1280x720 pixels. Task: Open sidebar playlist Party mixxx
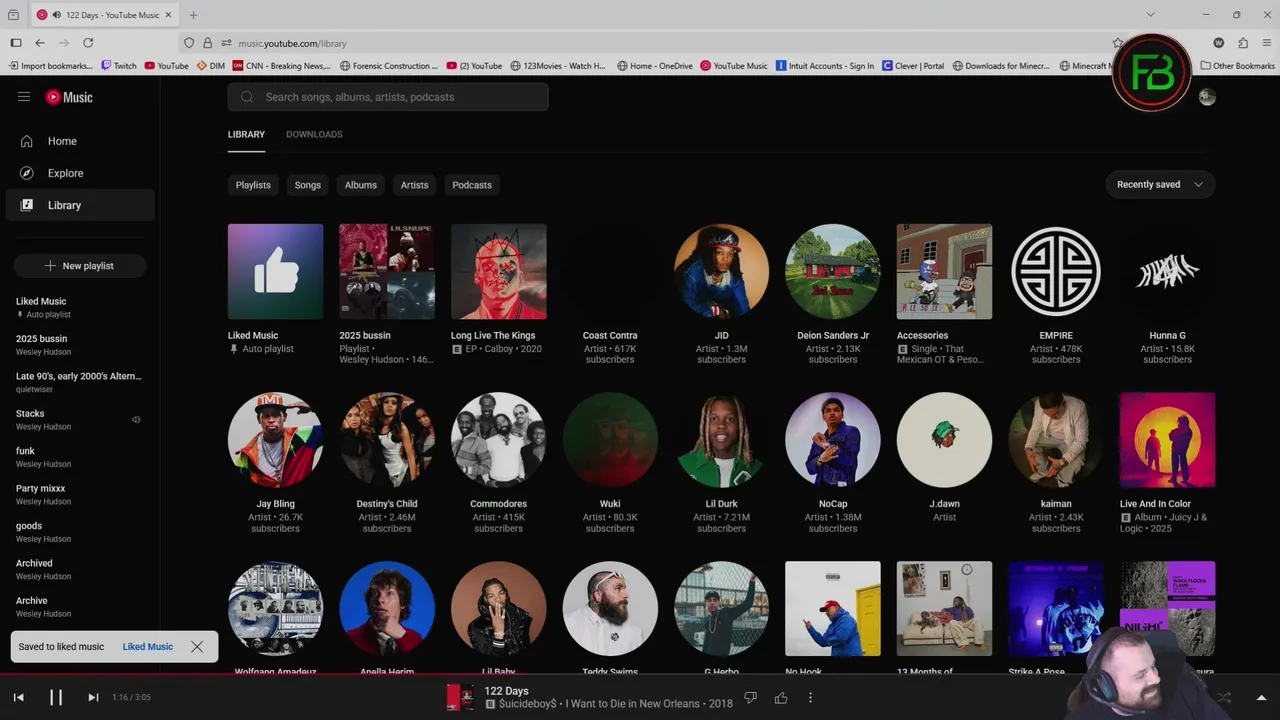pos(80,494)
